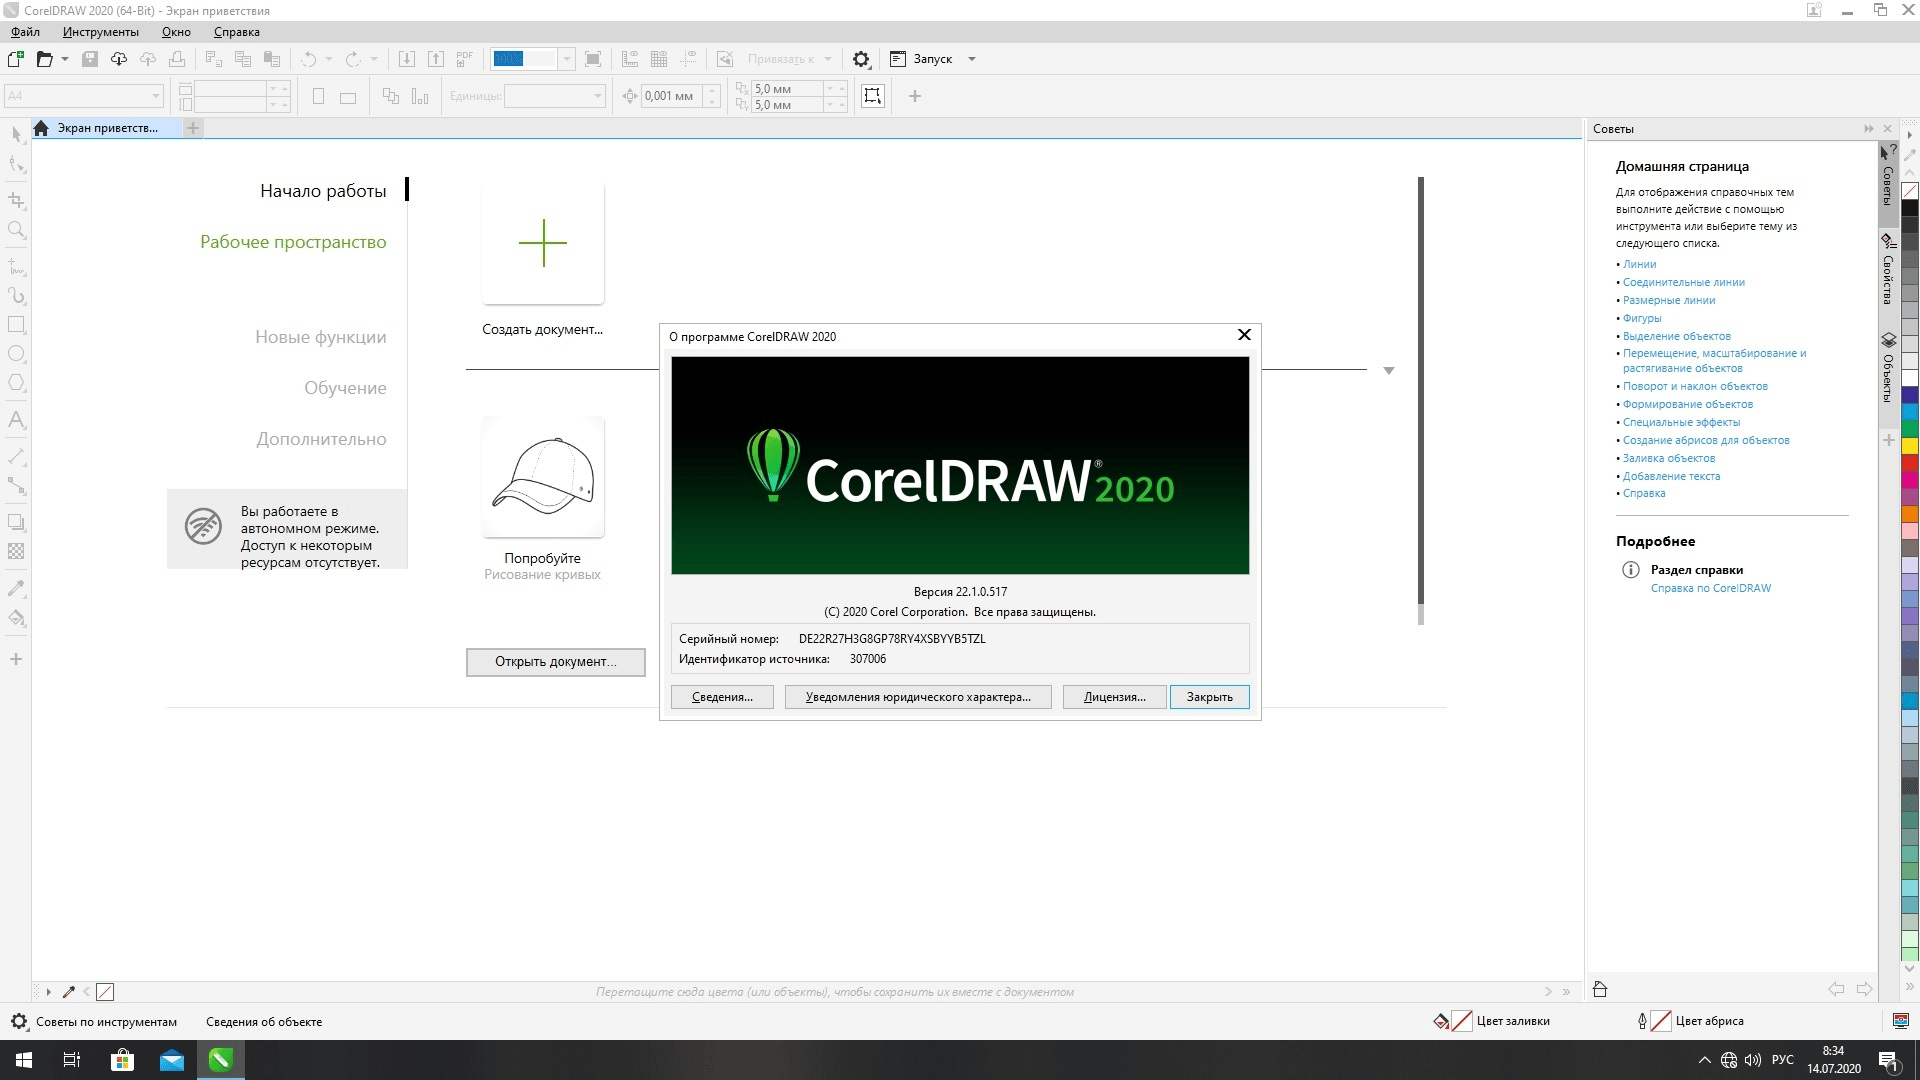Open the Запуск dropdown arrow
The height and width of the screenshot is (1080, 1920).
pyautogui.click(x=972, y=59)
